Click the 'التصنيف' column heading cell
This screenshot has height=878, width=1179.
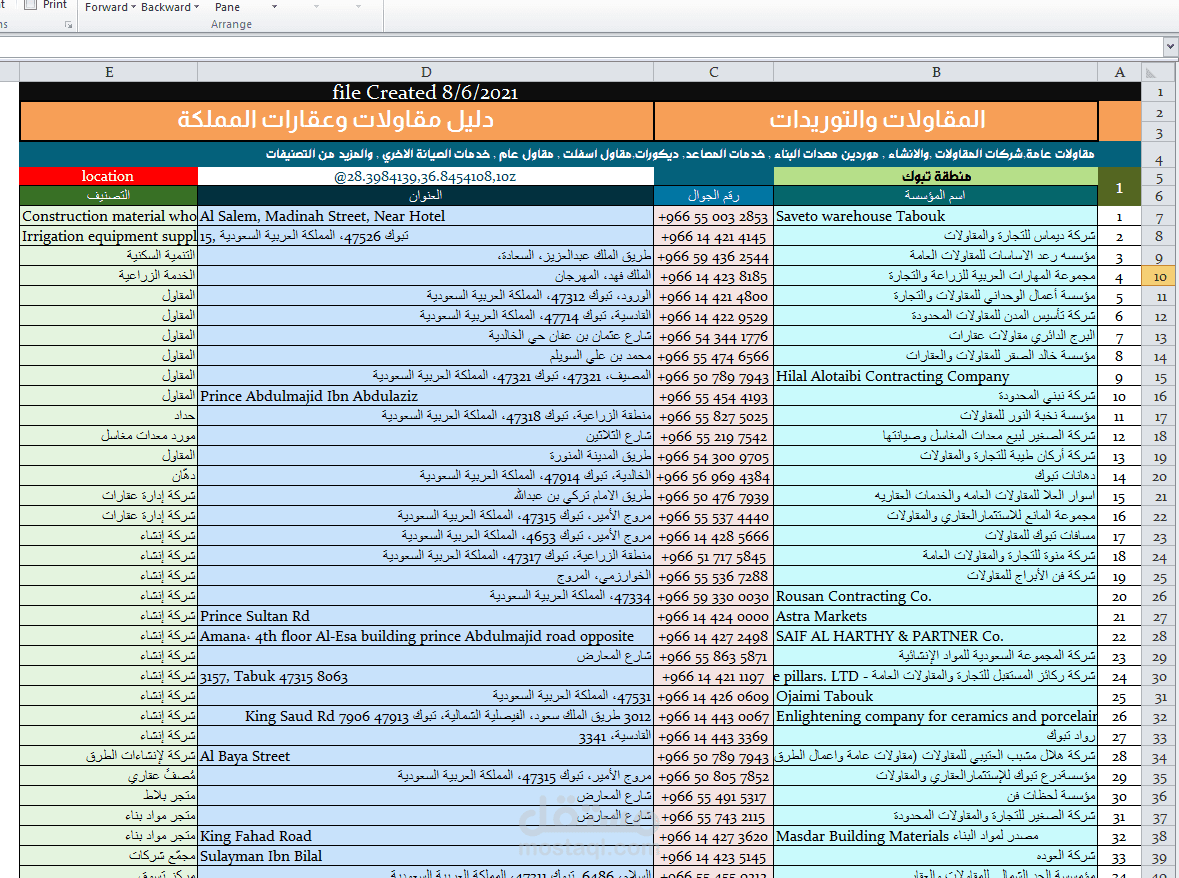[108, 195]
